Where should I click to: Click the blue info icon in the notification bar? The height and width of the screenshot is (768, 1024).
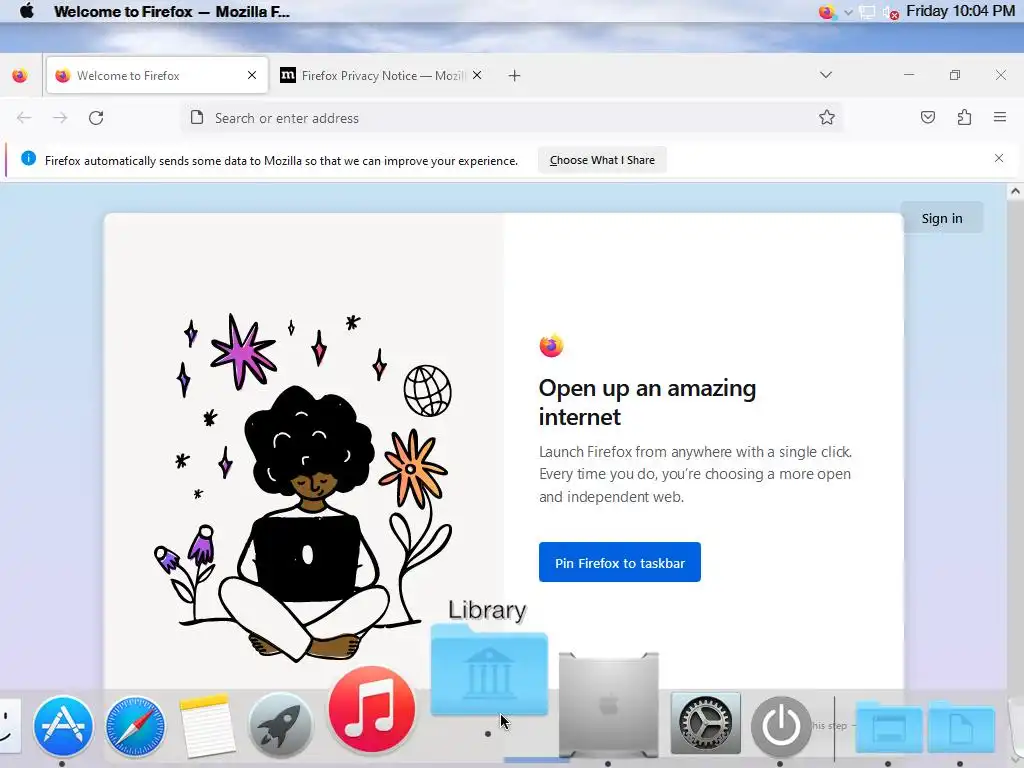click(x=28, y=158)
